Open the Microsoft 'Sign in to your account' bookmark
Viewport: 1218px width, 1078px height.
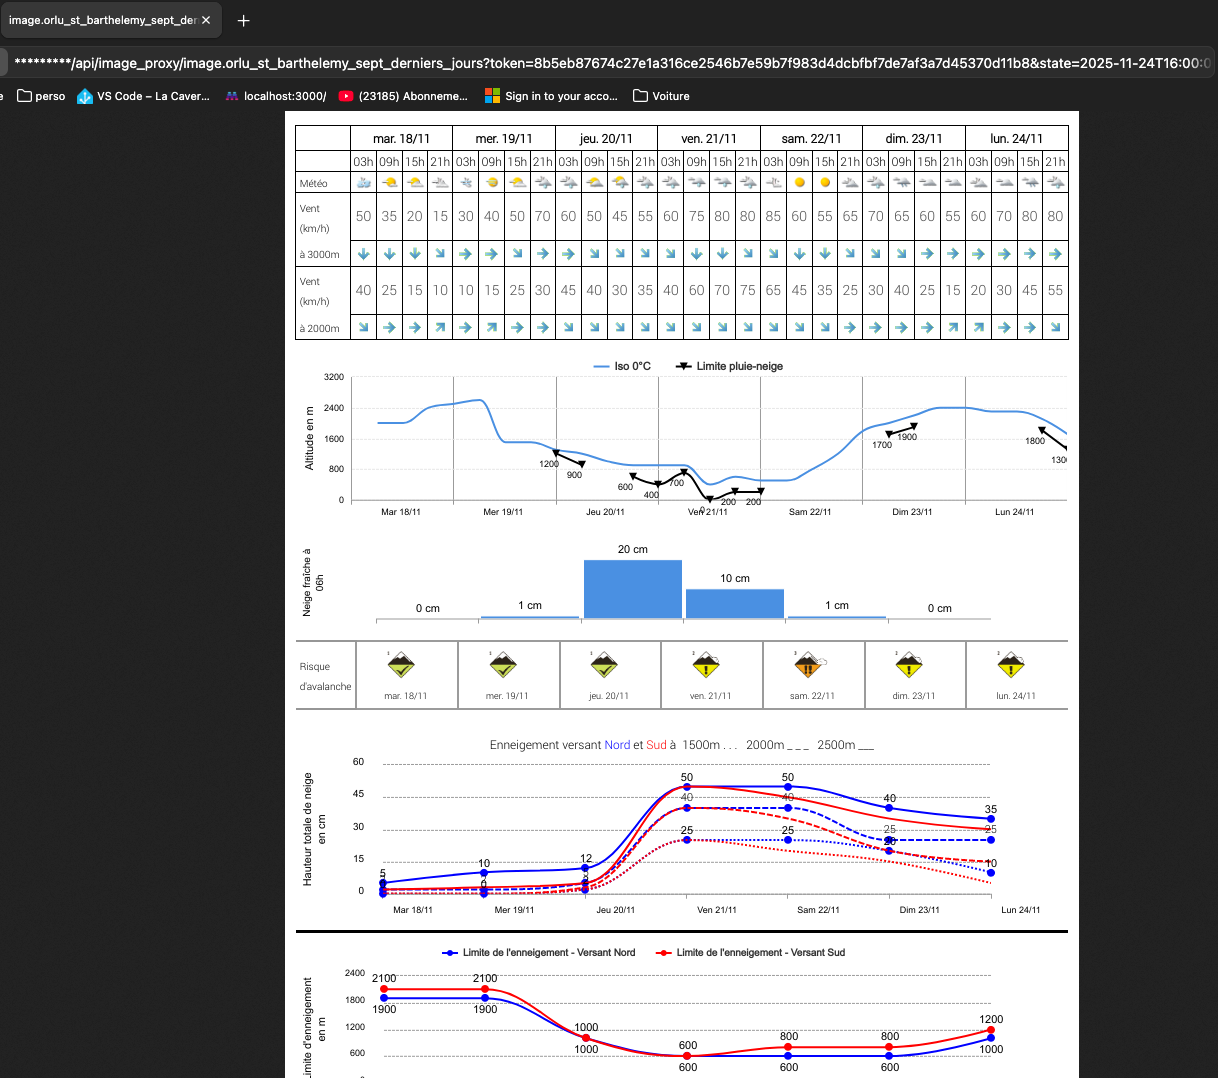tap(551, 96)
